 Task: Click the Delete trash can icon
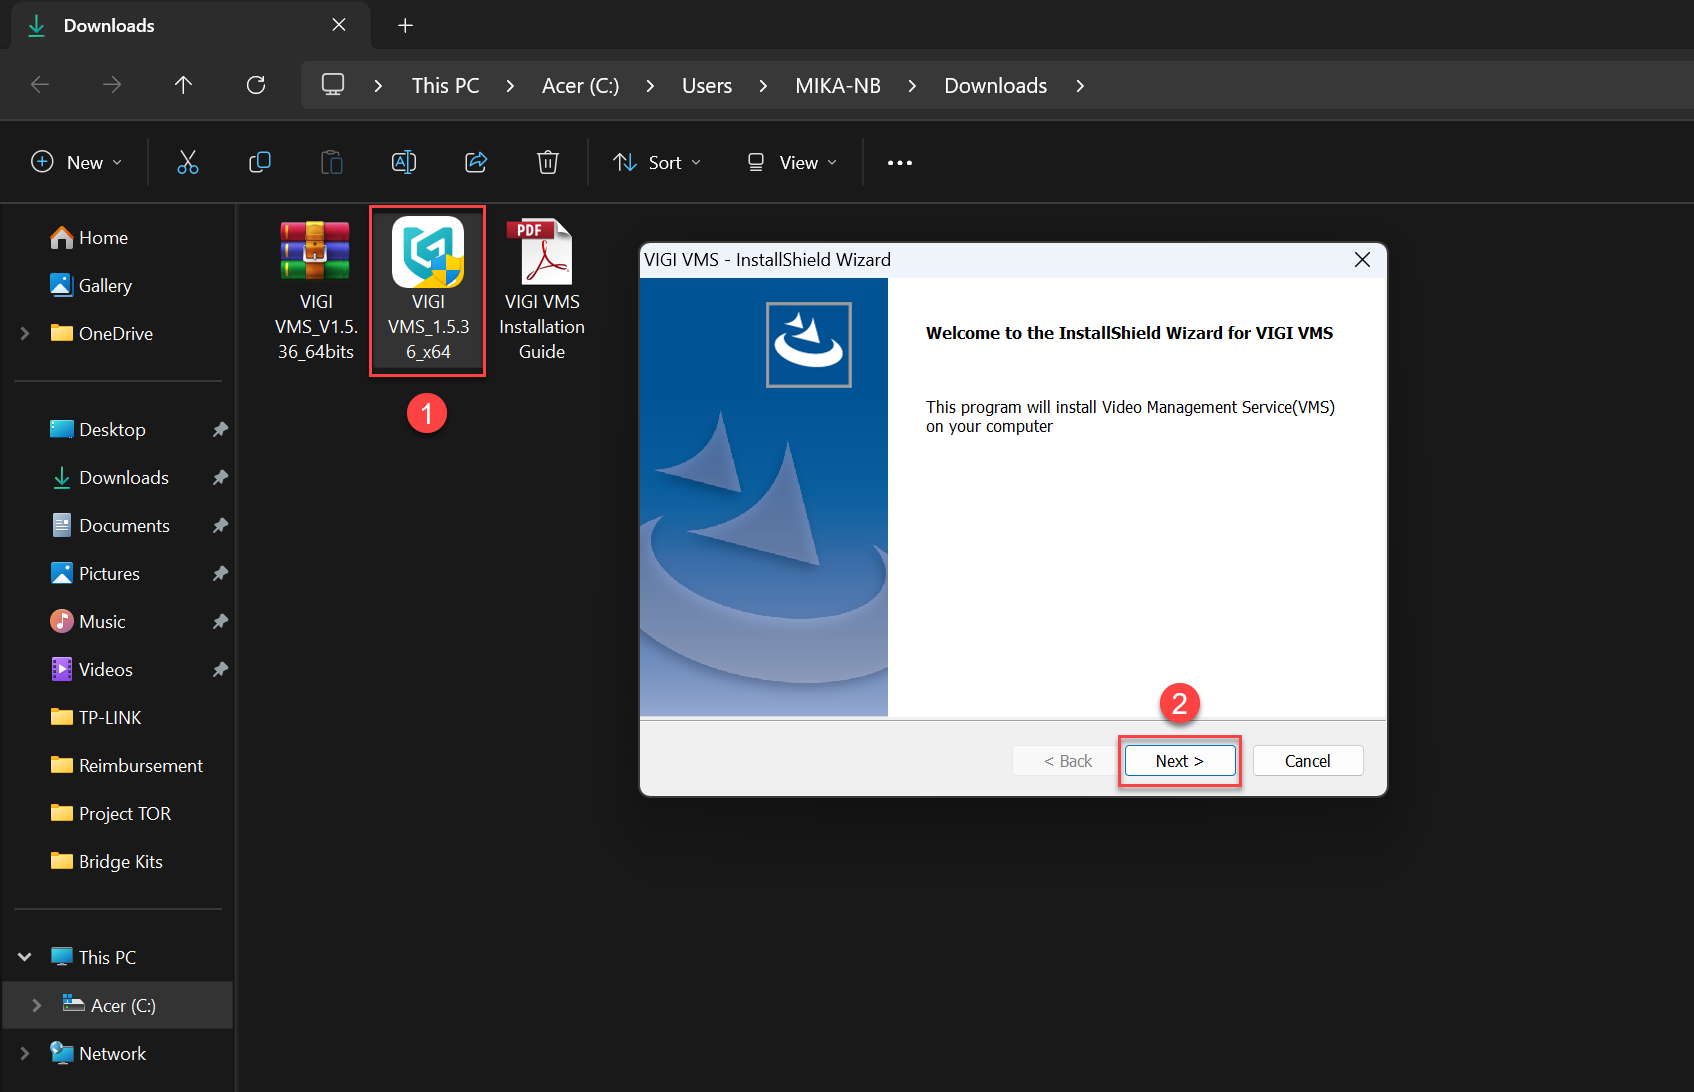548,162
